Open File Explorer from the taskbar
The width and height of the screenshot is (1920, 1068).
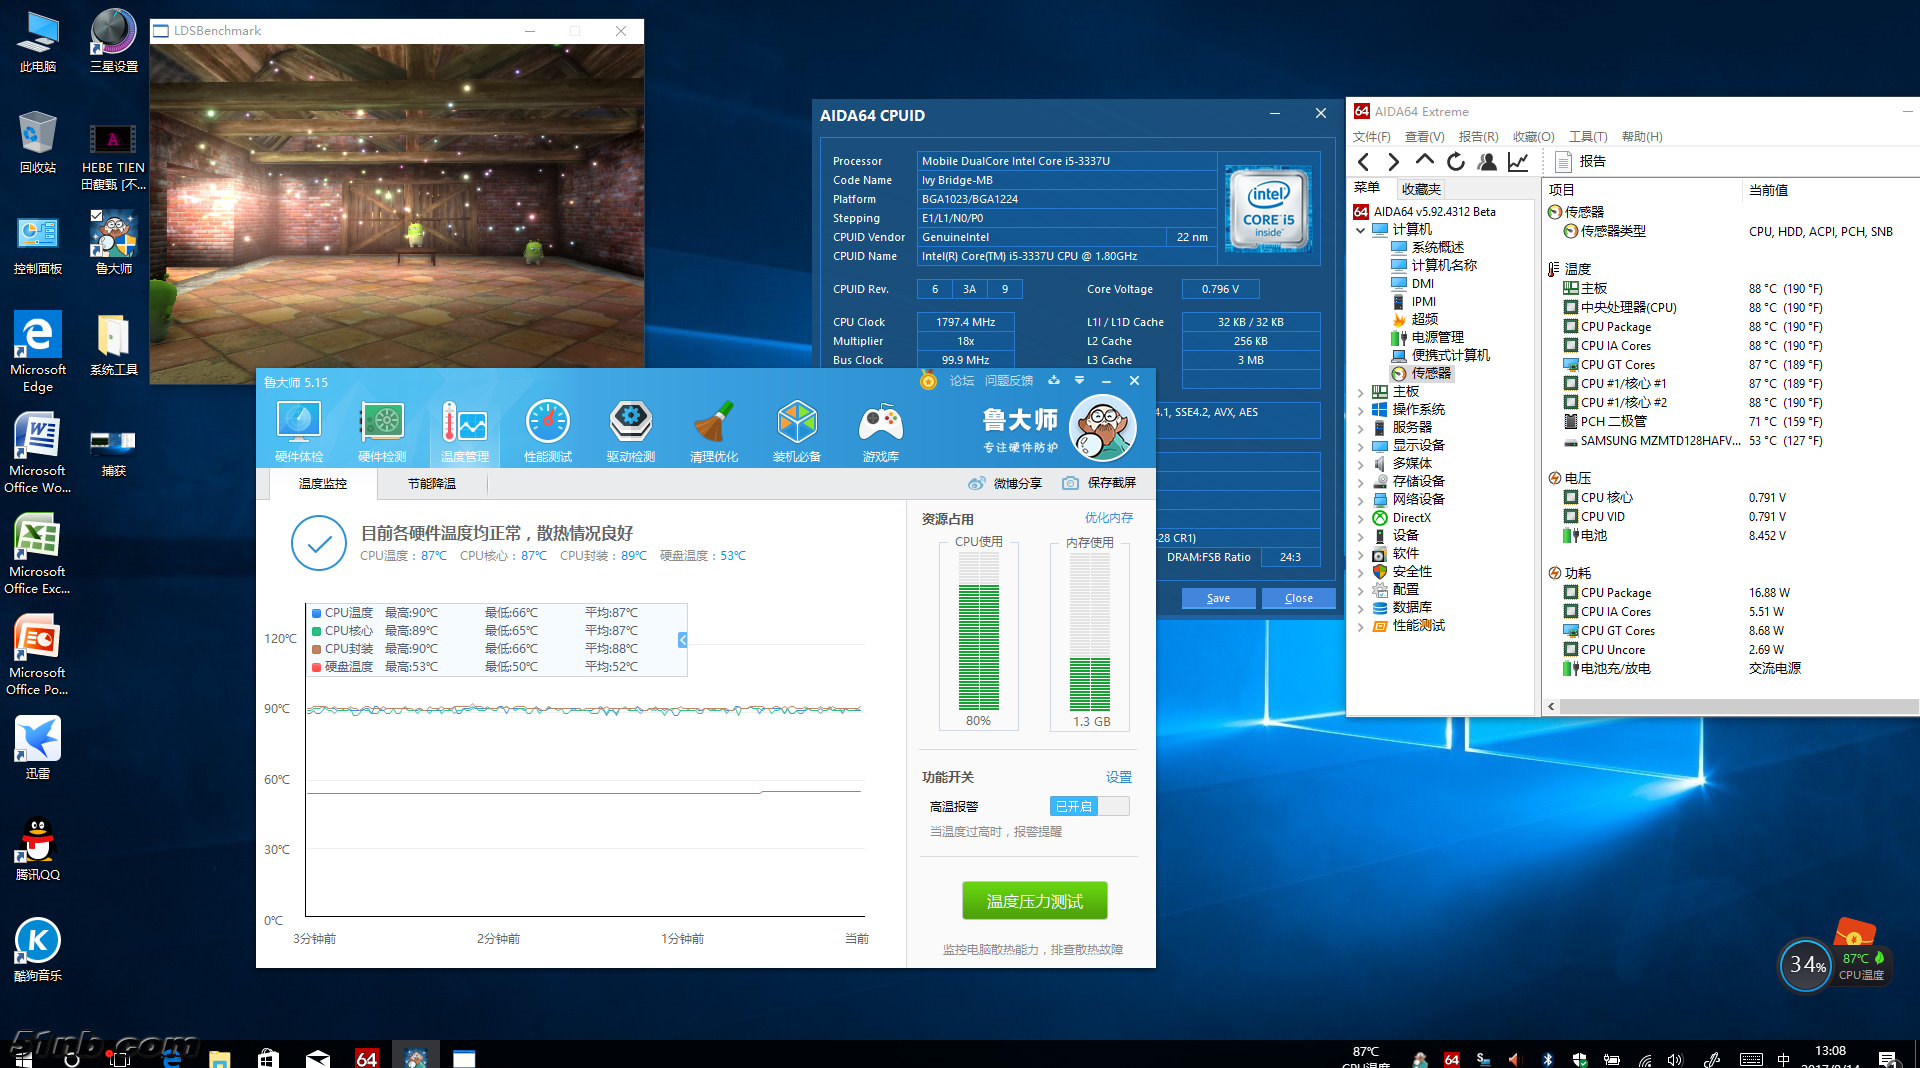click(x=220, y=1057)
